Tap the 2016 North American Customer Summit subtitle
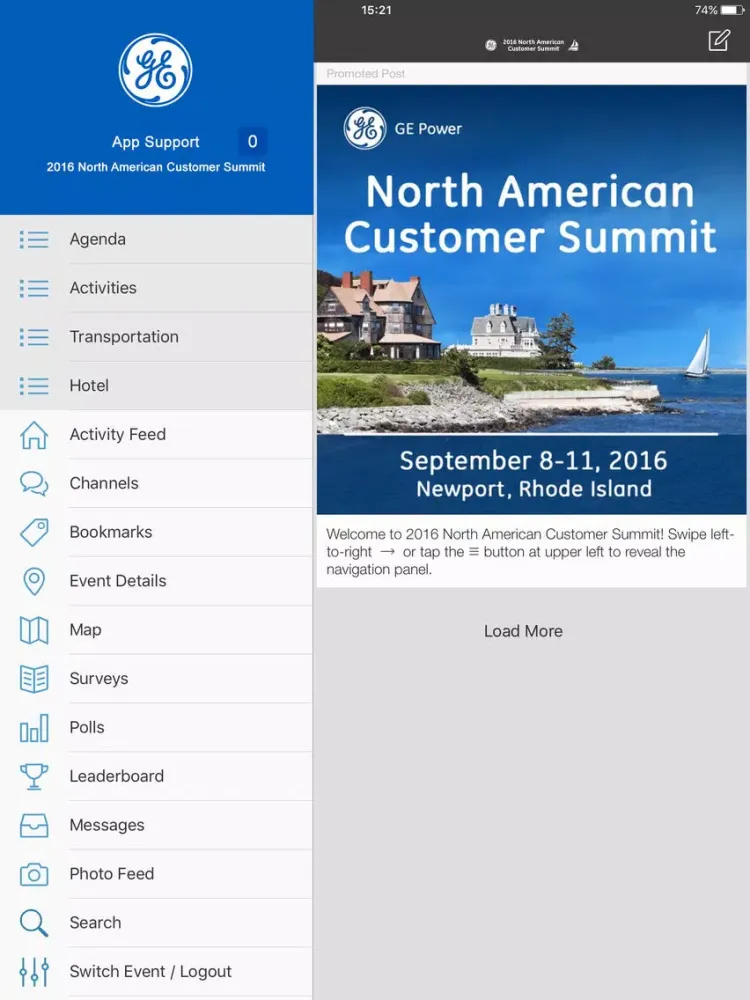The width and height of the screenshot is (750, 1000). tap(156, 167)
